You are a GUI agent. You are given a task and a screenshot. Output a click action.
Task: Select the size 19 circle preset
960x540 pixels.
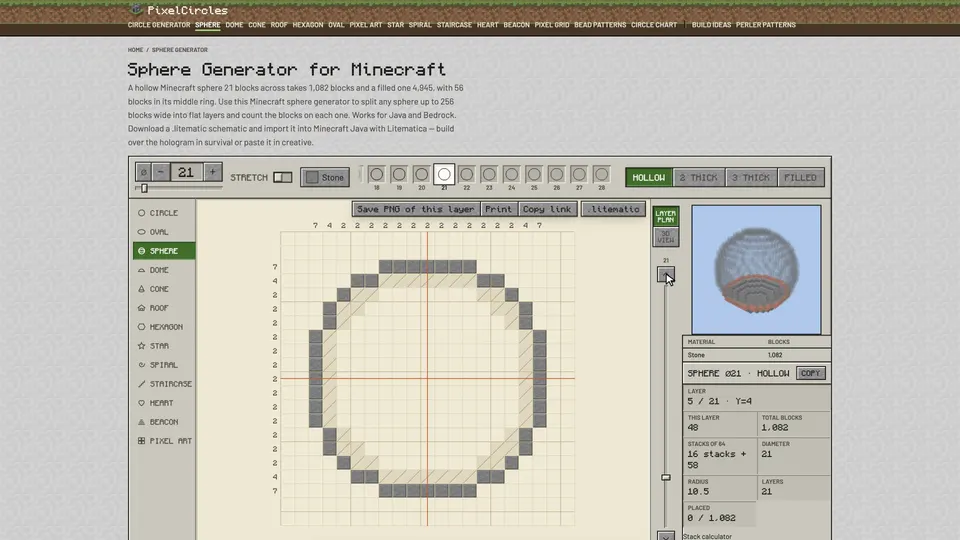pyautogui.click(x=399, y=174)
